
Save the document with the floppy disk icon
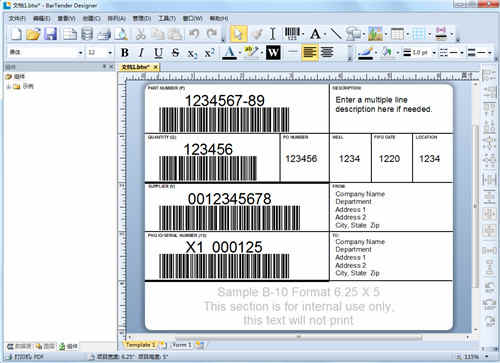coord(50,34)
